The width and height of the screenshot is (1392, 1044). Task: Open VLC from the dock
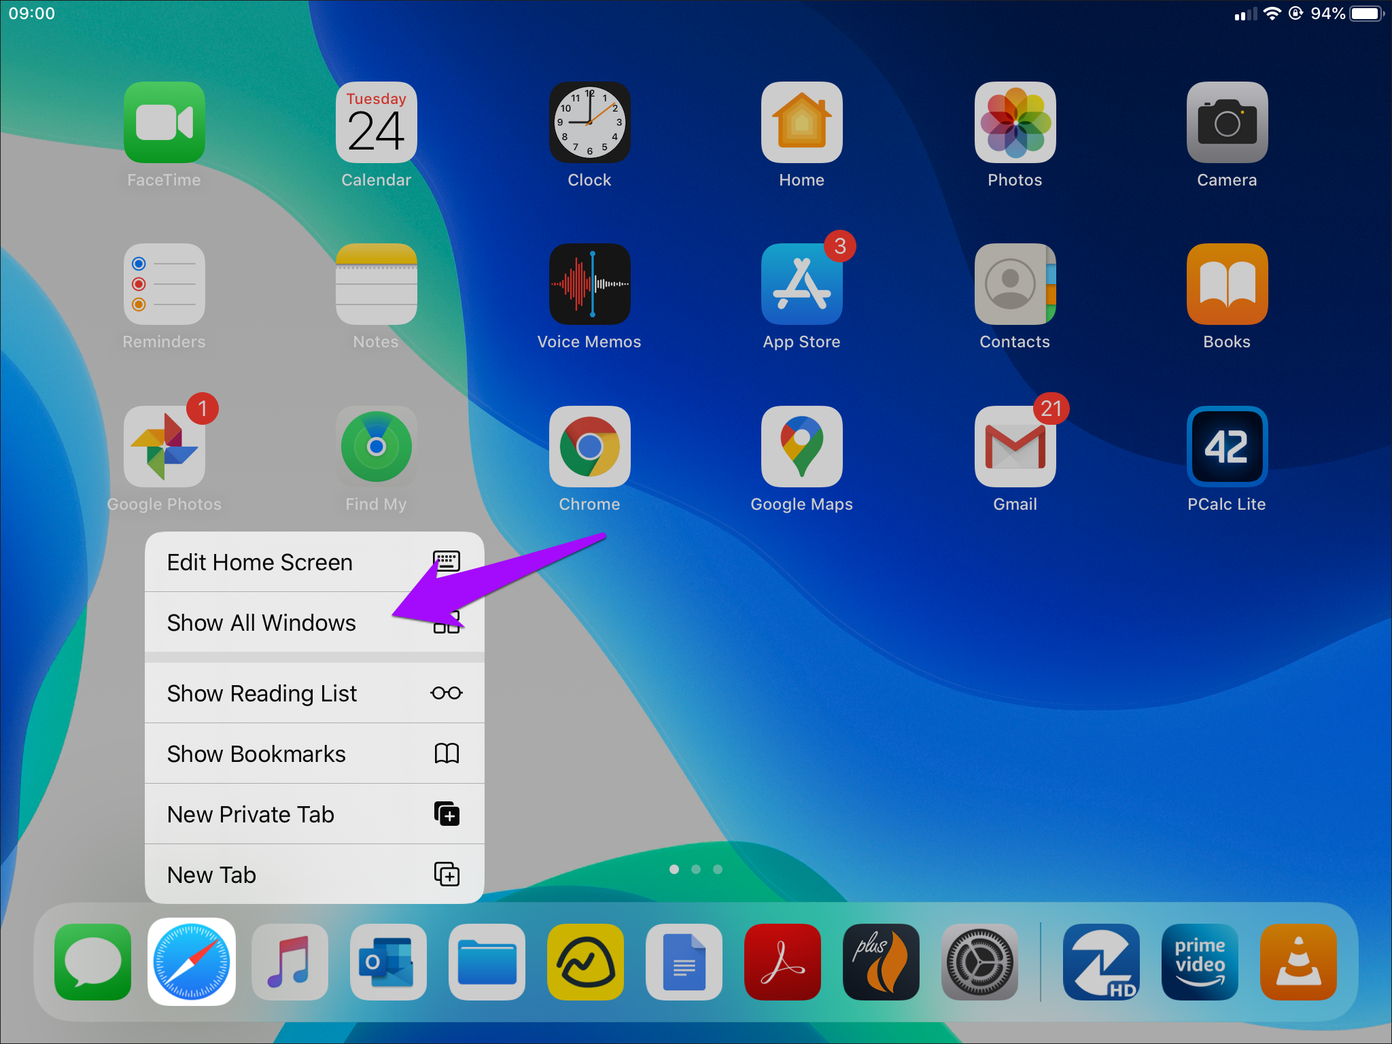1297,962
